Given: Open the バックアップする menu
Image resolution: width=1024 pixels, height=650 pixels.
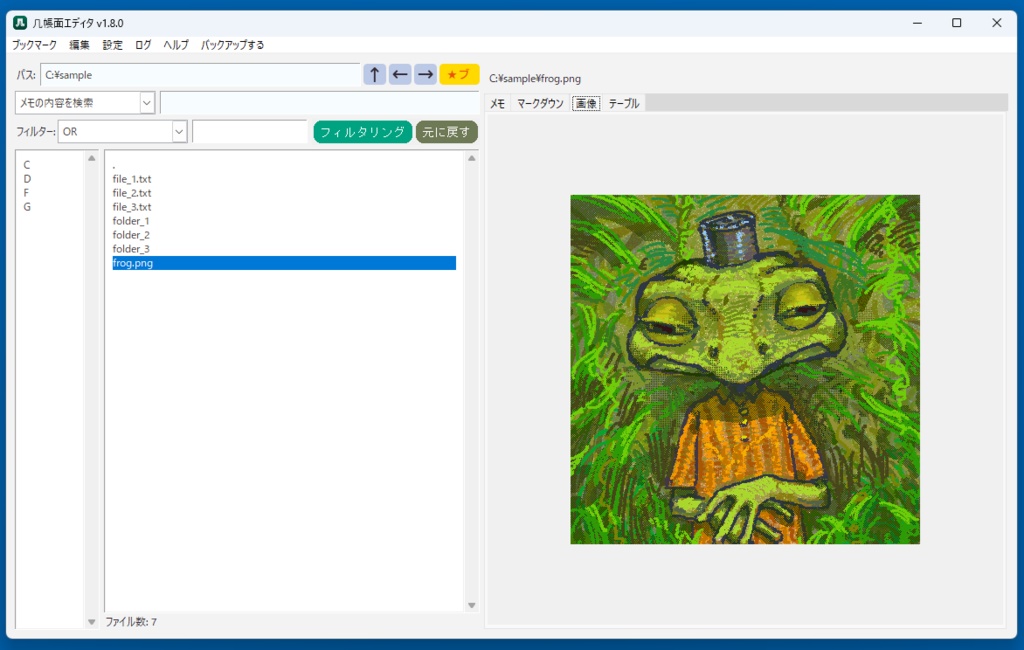Looking at the screenshot, I should coord(232,45).
